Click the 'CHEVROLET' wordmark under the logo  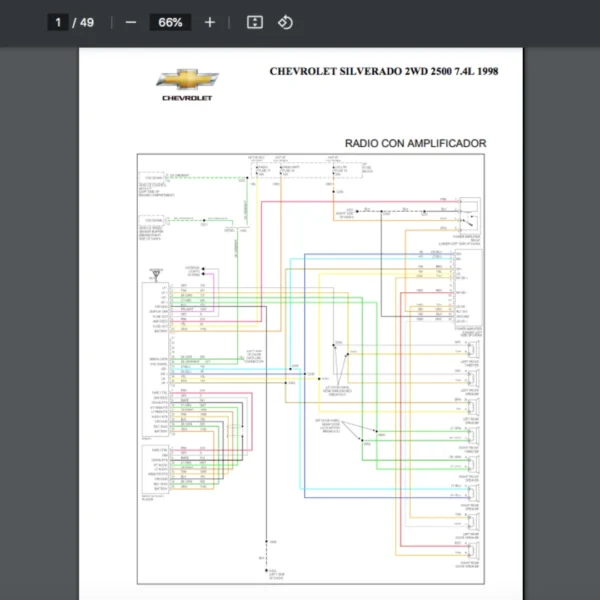(x=187, y=98)
